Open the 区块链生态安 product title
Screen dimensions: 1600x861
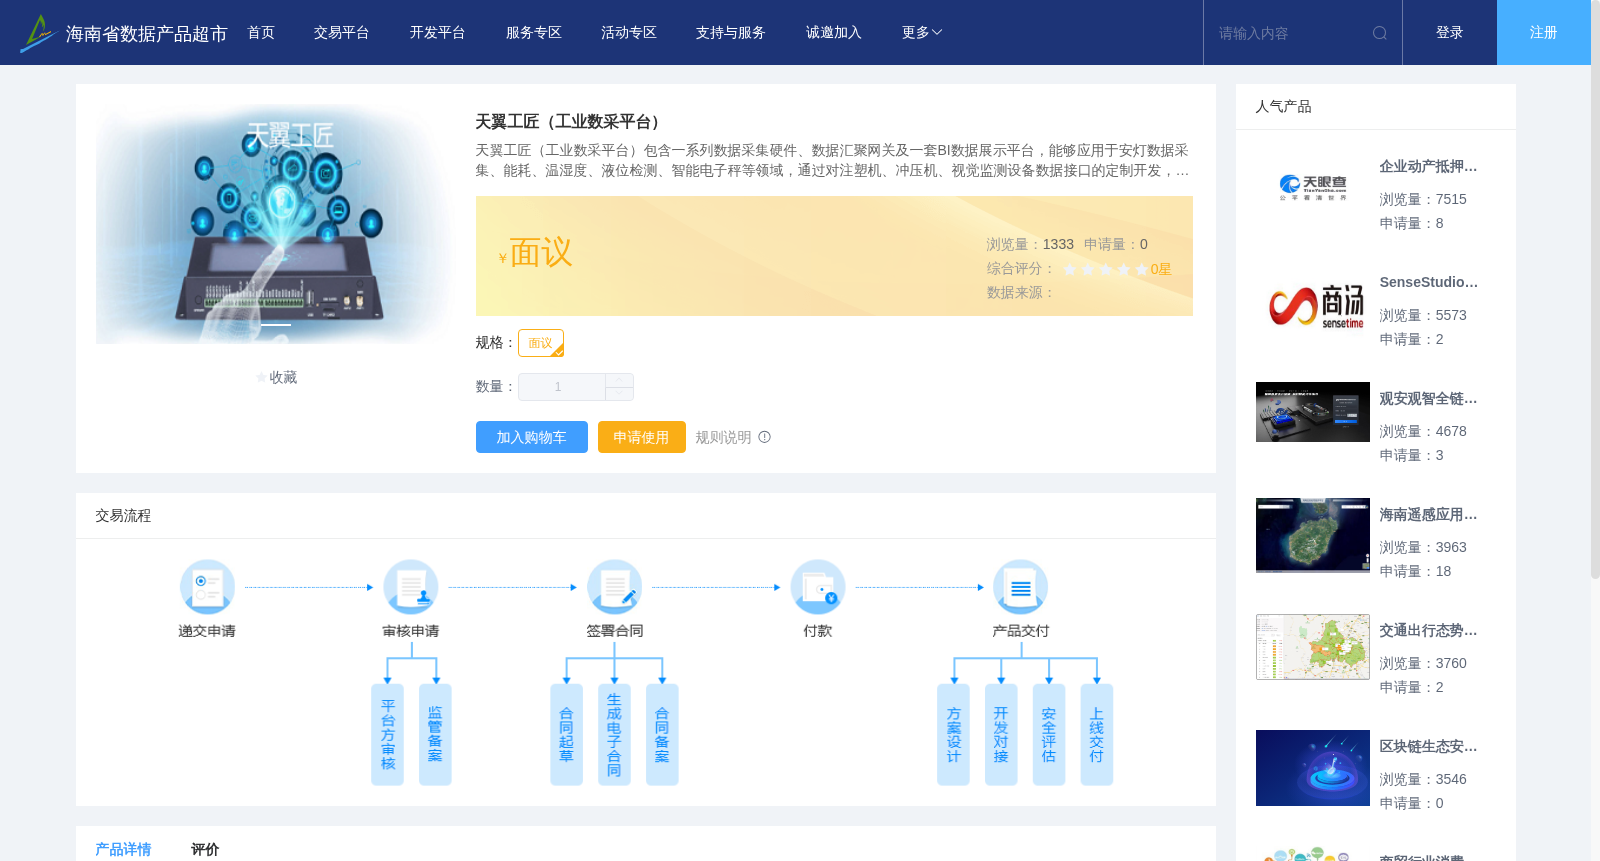1428,746
